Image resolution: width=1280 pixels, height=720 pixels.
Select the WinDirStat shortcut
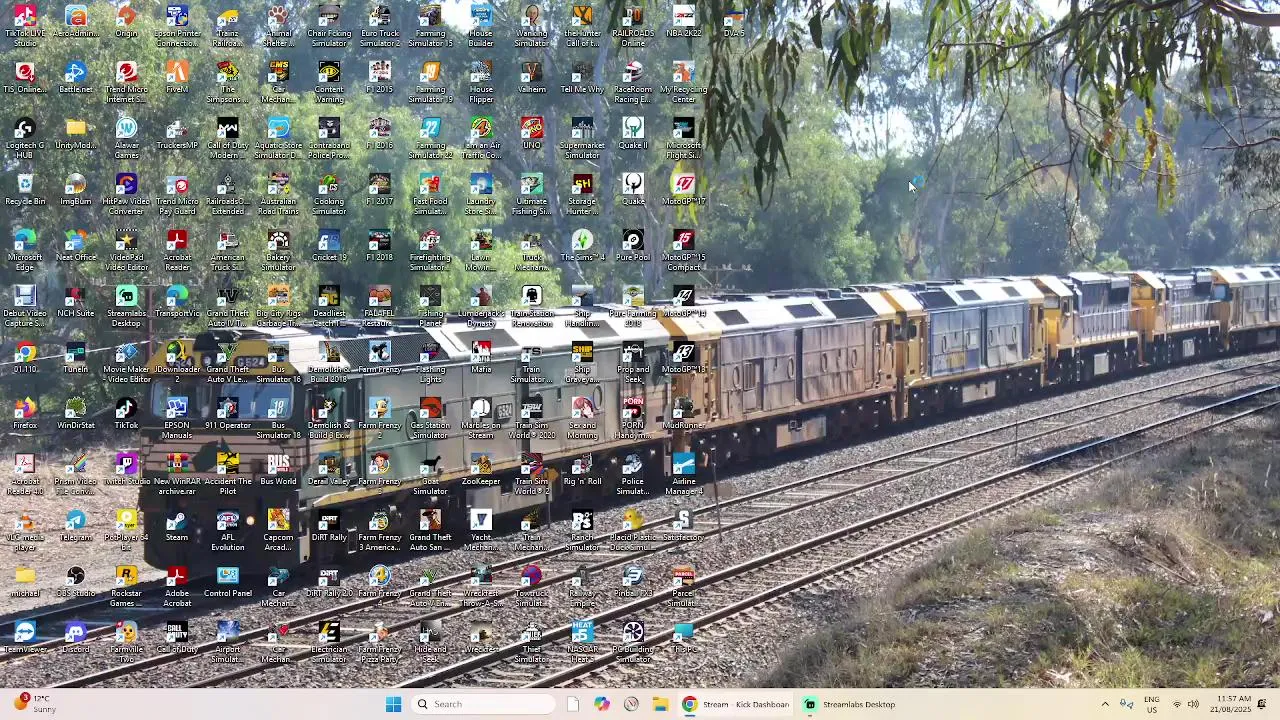point(76,414)
